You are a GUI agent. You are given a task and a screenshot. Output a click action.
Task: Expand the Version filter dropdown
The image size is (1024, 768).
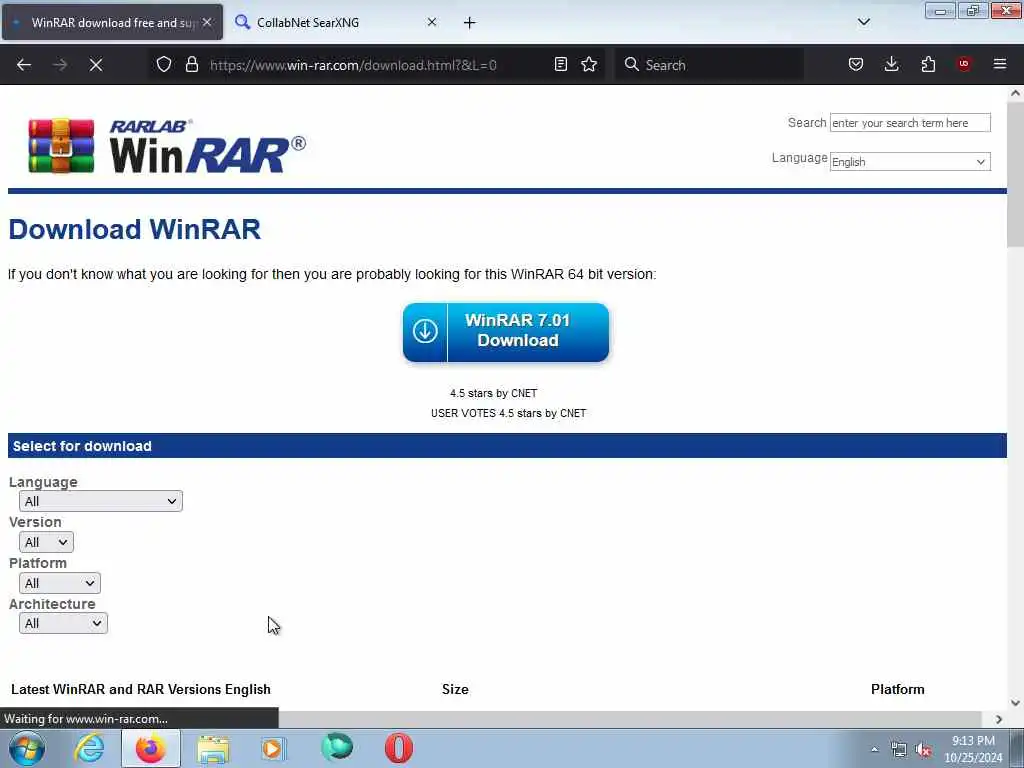click(x=46, y=542)
